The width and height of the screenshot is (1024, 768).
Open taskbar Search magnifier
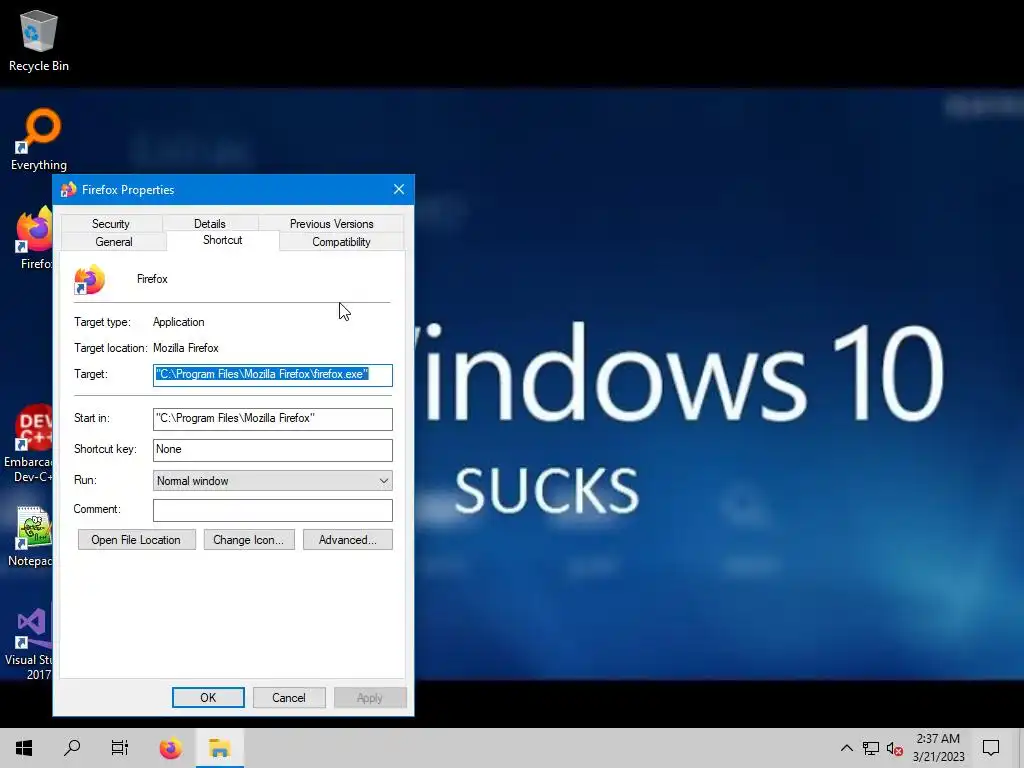pyautogui.click(x=72, y=748)
